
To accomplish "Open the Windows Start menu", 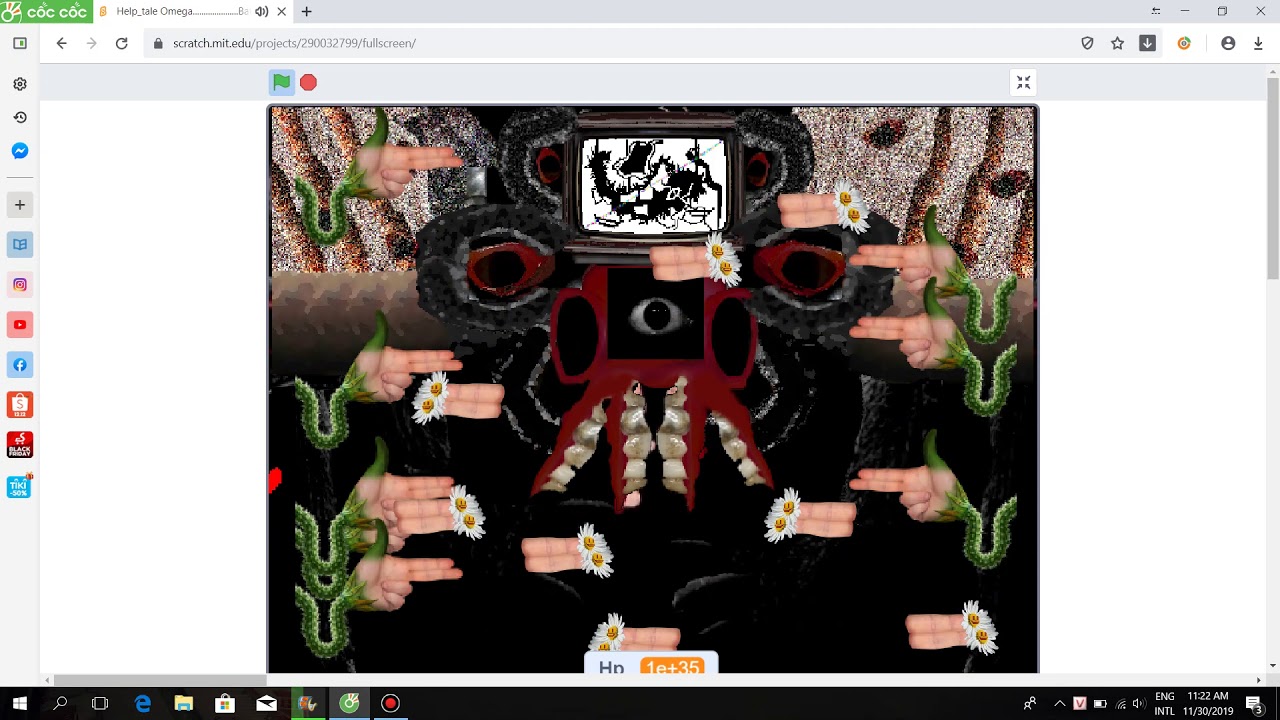I will [20, 704].
